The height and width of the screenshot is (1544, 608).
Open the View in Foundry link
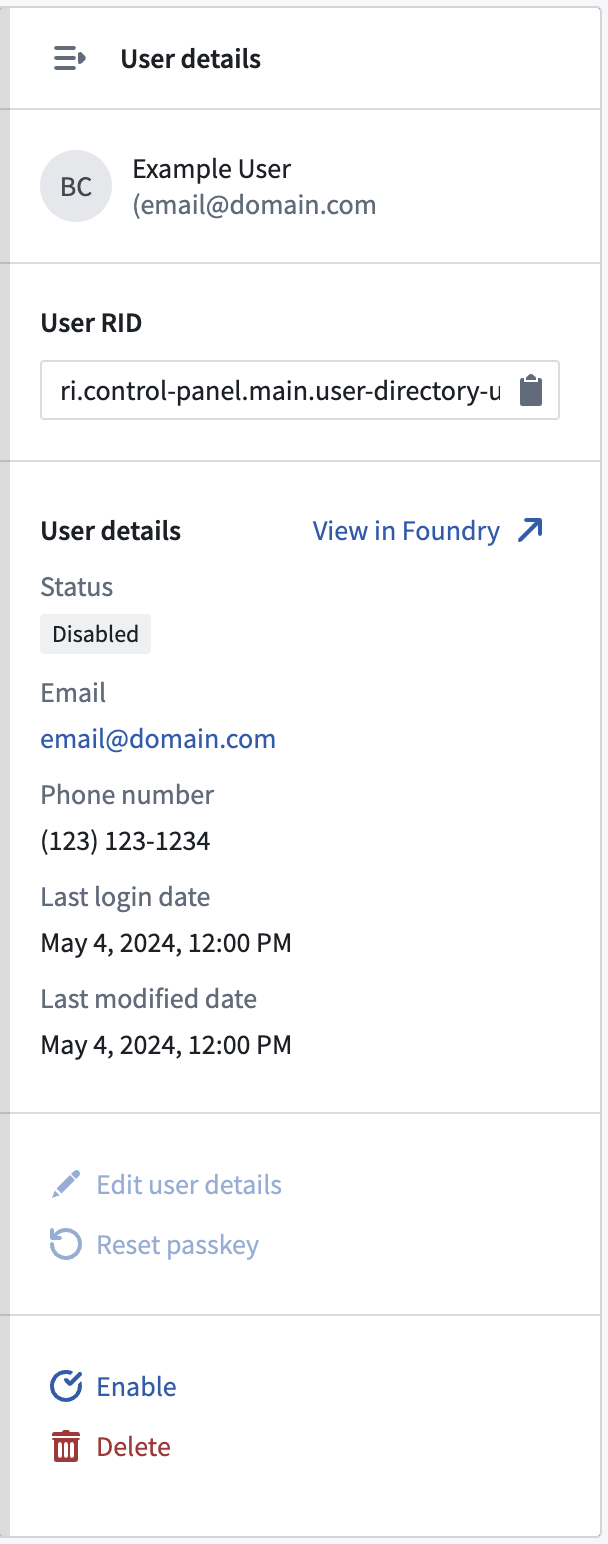(406, 531)
